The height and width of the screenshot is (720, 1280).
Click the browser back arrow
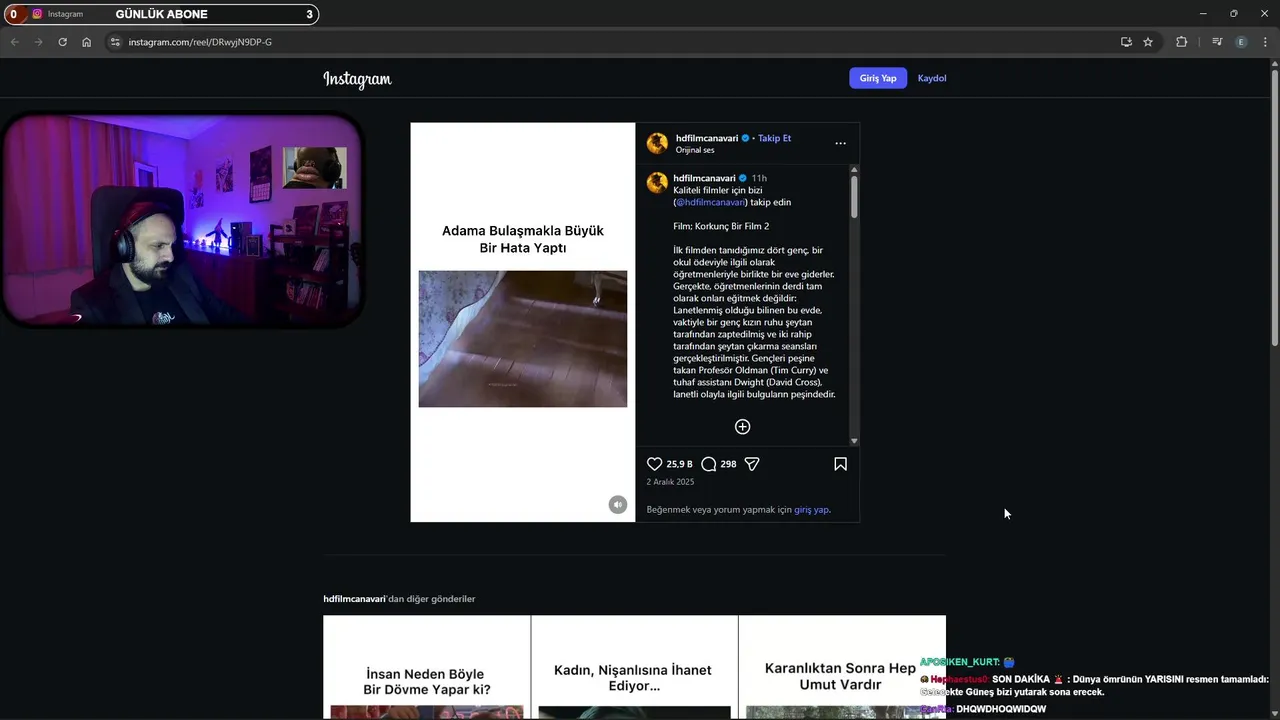pyautogui.click(x=14, y=42)
